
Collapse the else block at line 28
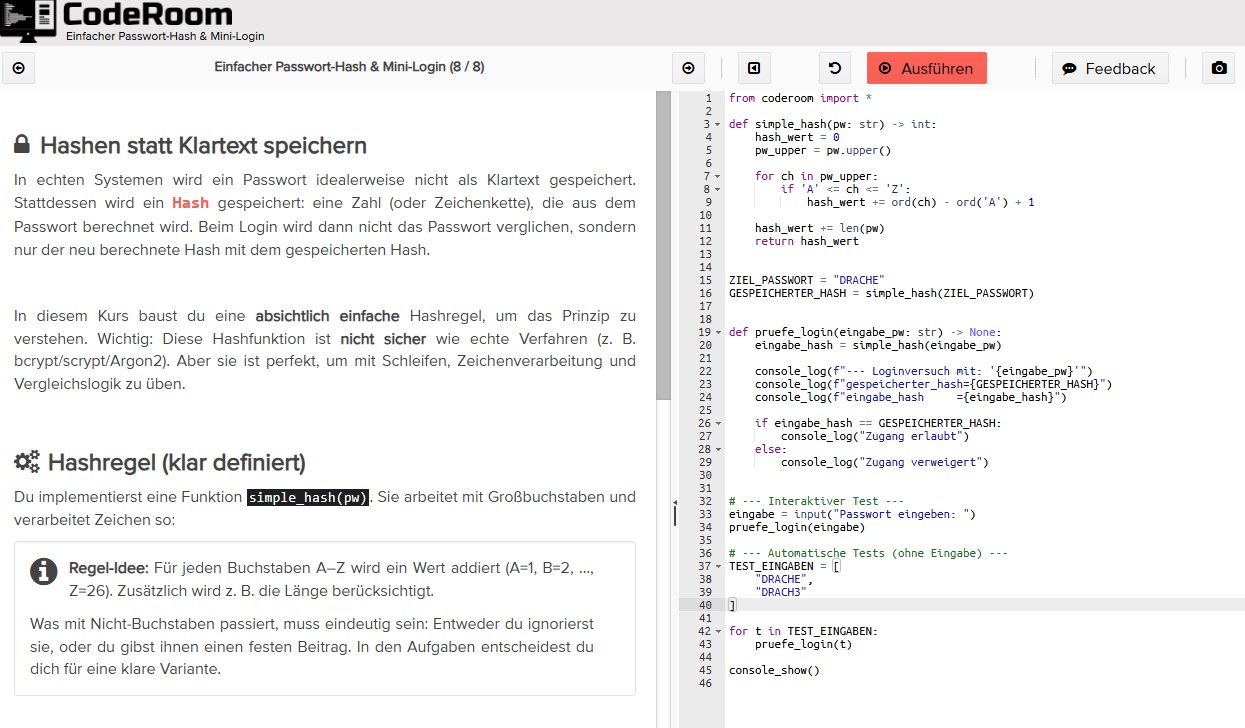pyautogui.click(x=718, y=449)
